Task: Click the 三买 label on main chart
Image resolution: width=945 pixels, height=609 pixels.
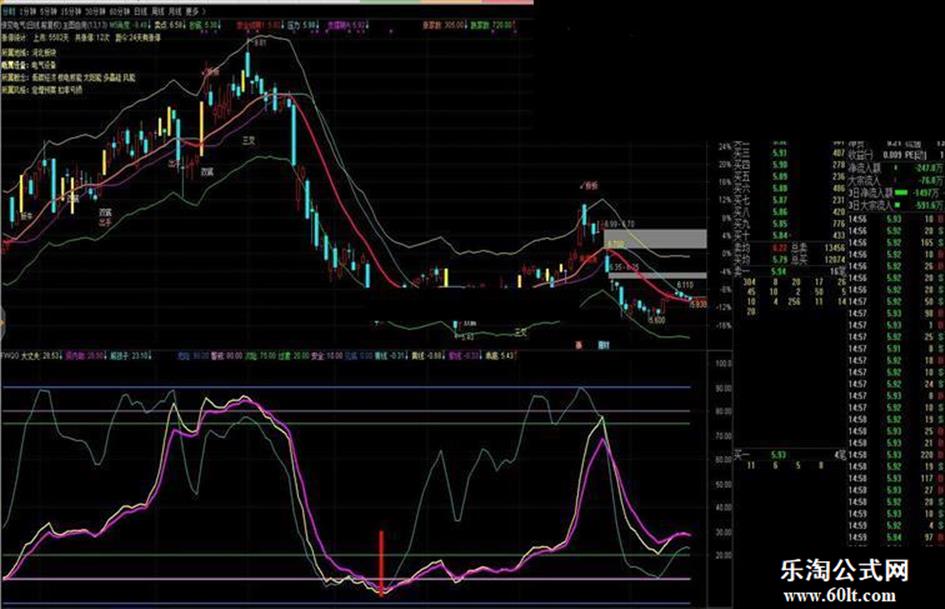Action: [x=248, y=140]
